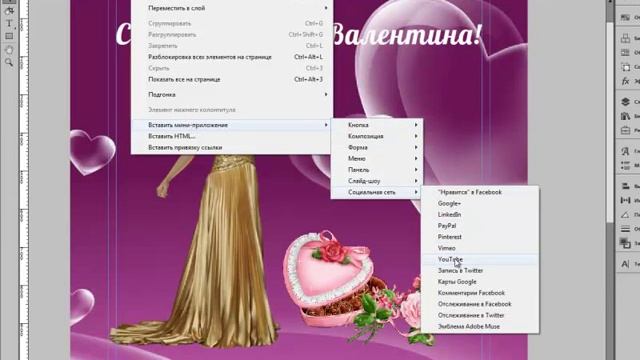This screenshot has height=360, width=640.
Task: Click the canvas vertical scrollbar thumb
Action: 610,122
